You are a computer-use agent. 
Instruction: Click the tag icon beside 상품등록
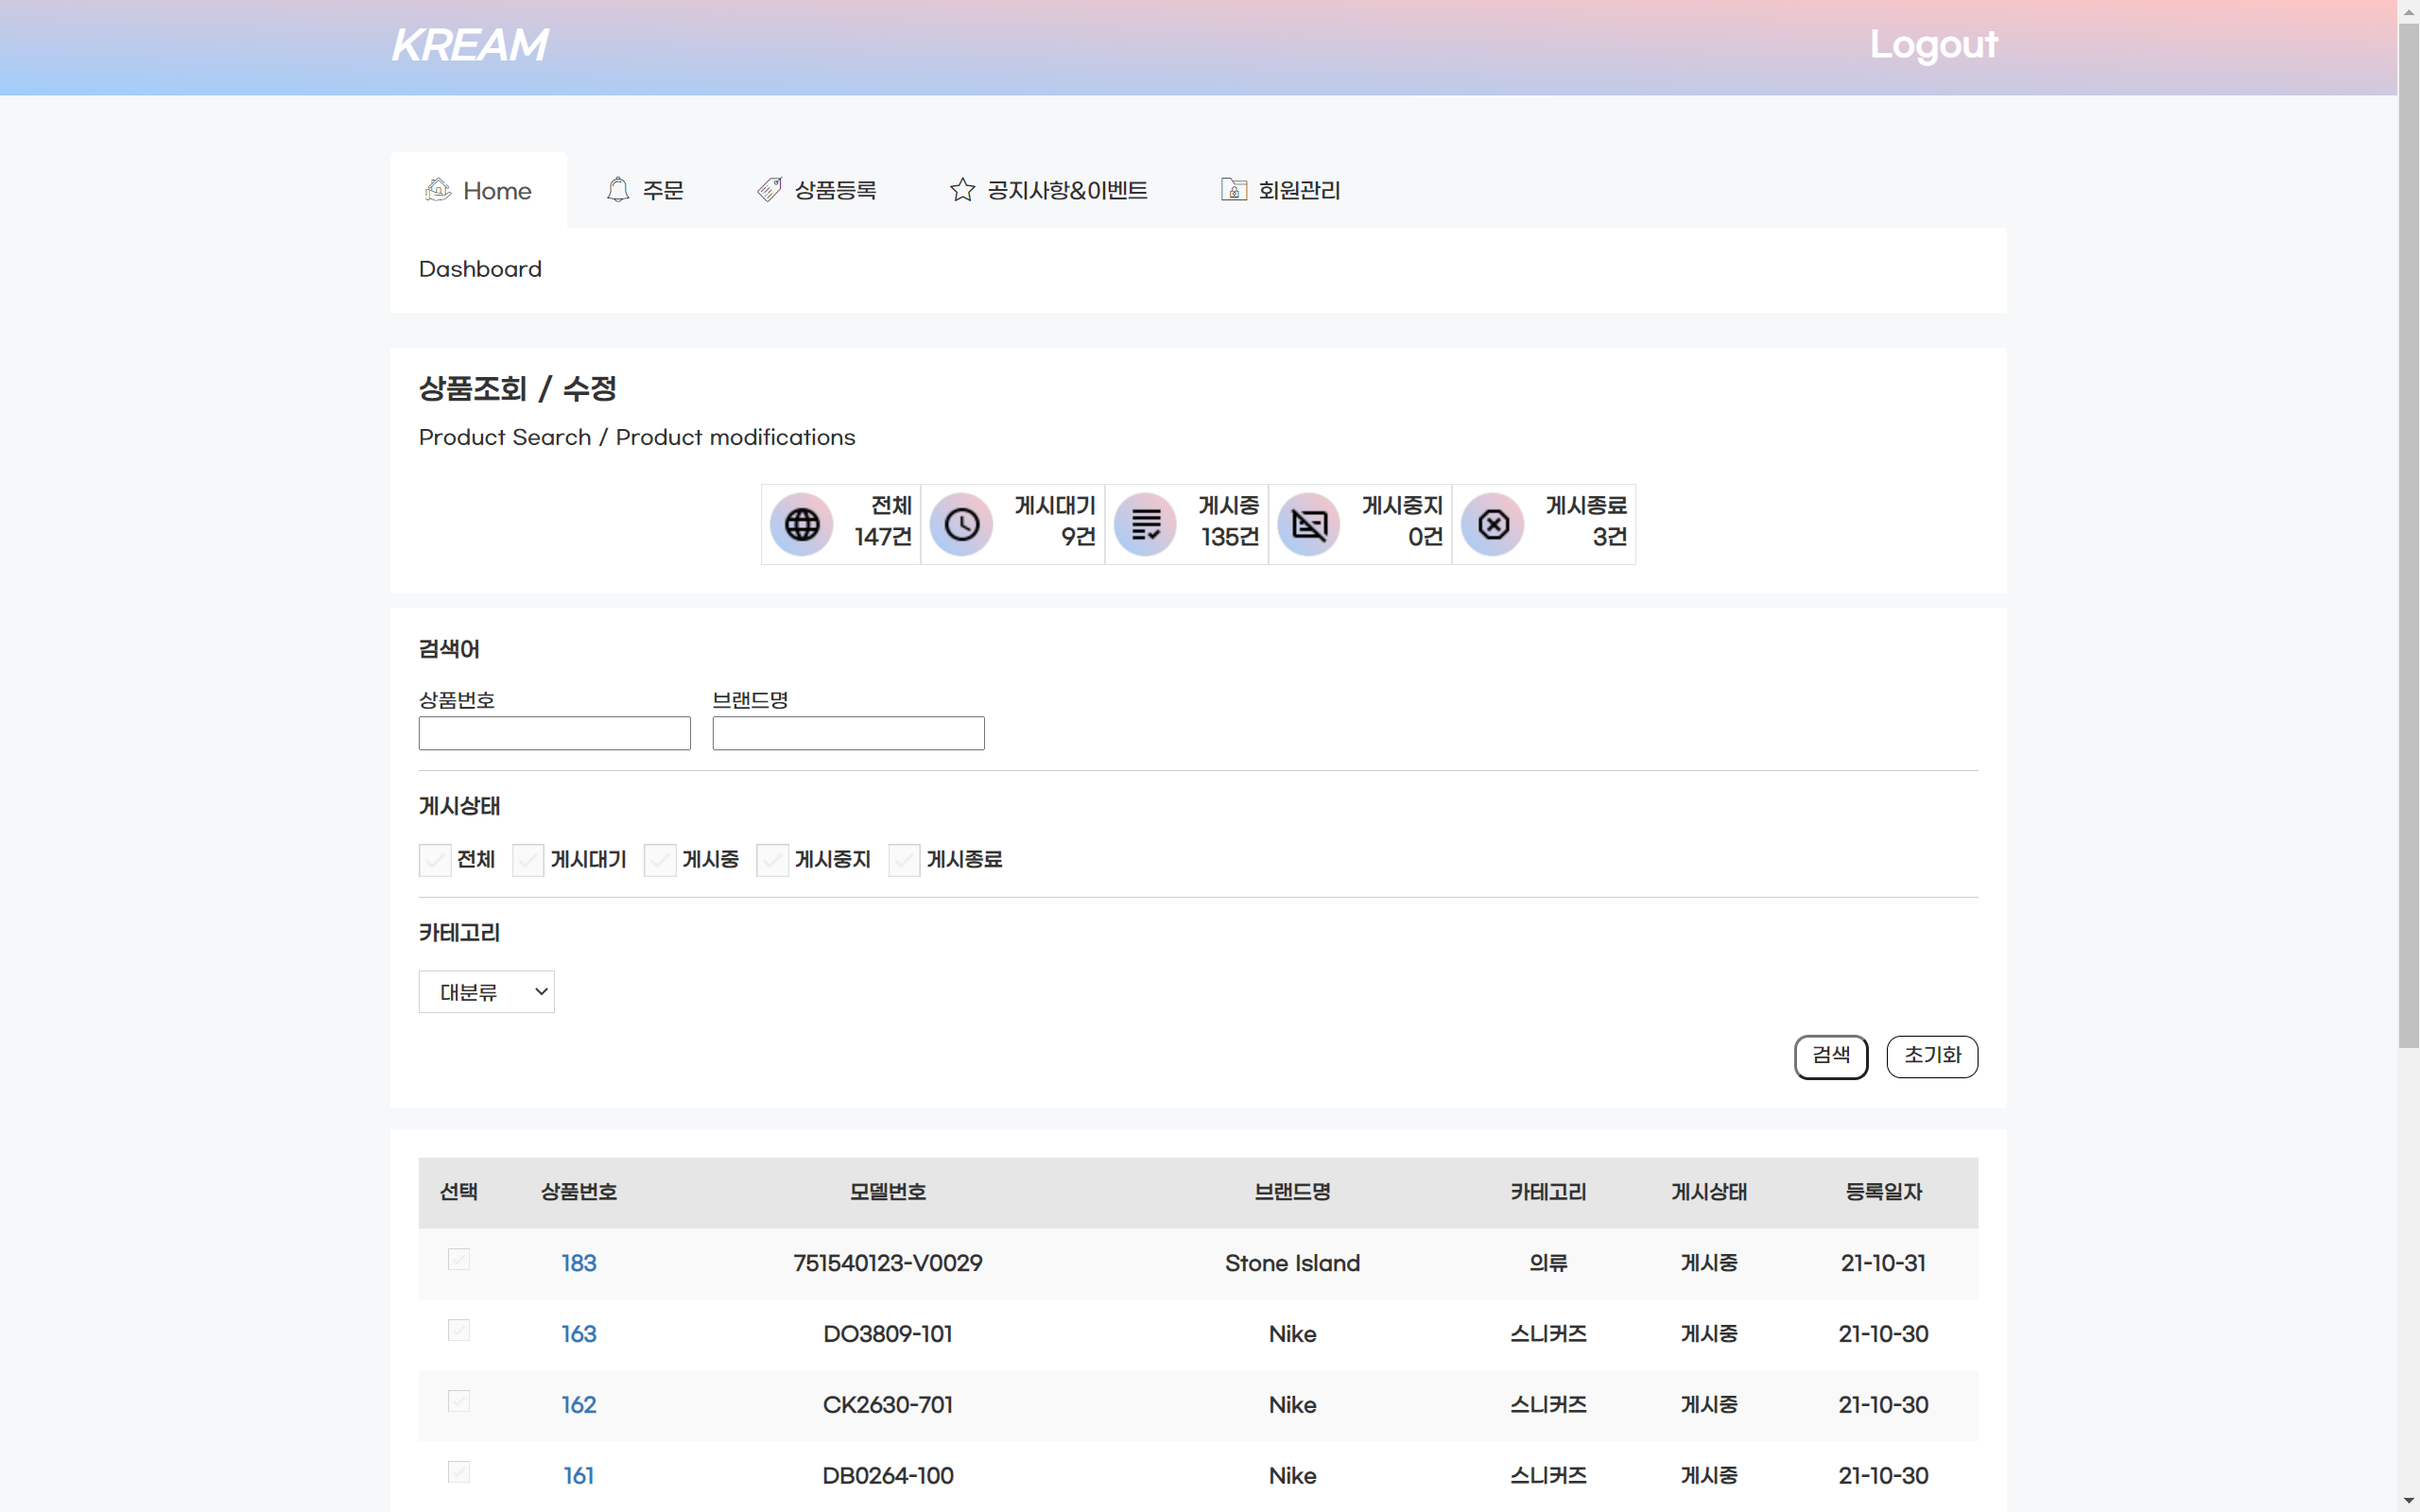coord(768,189)
